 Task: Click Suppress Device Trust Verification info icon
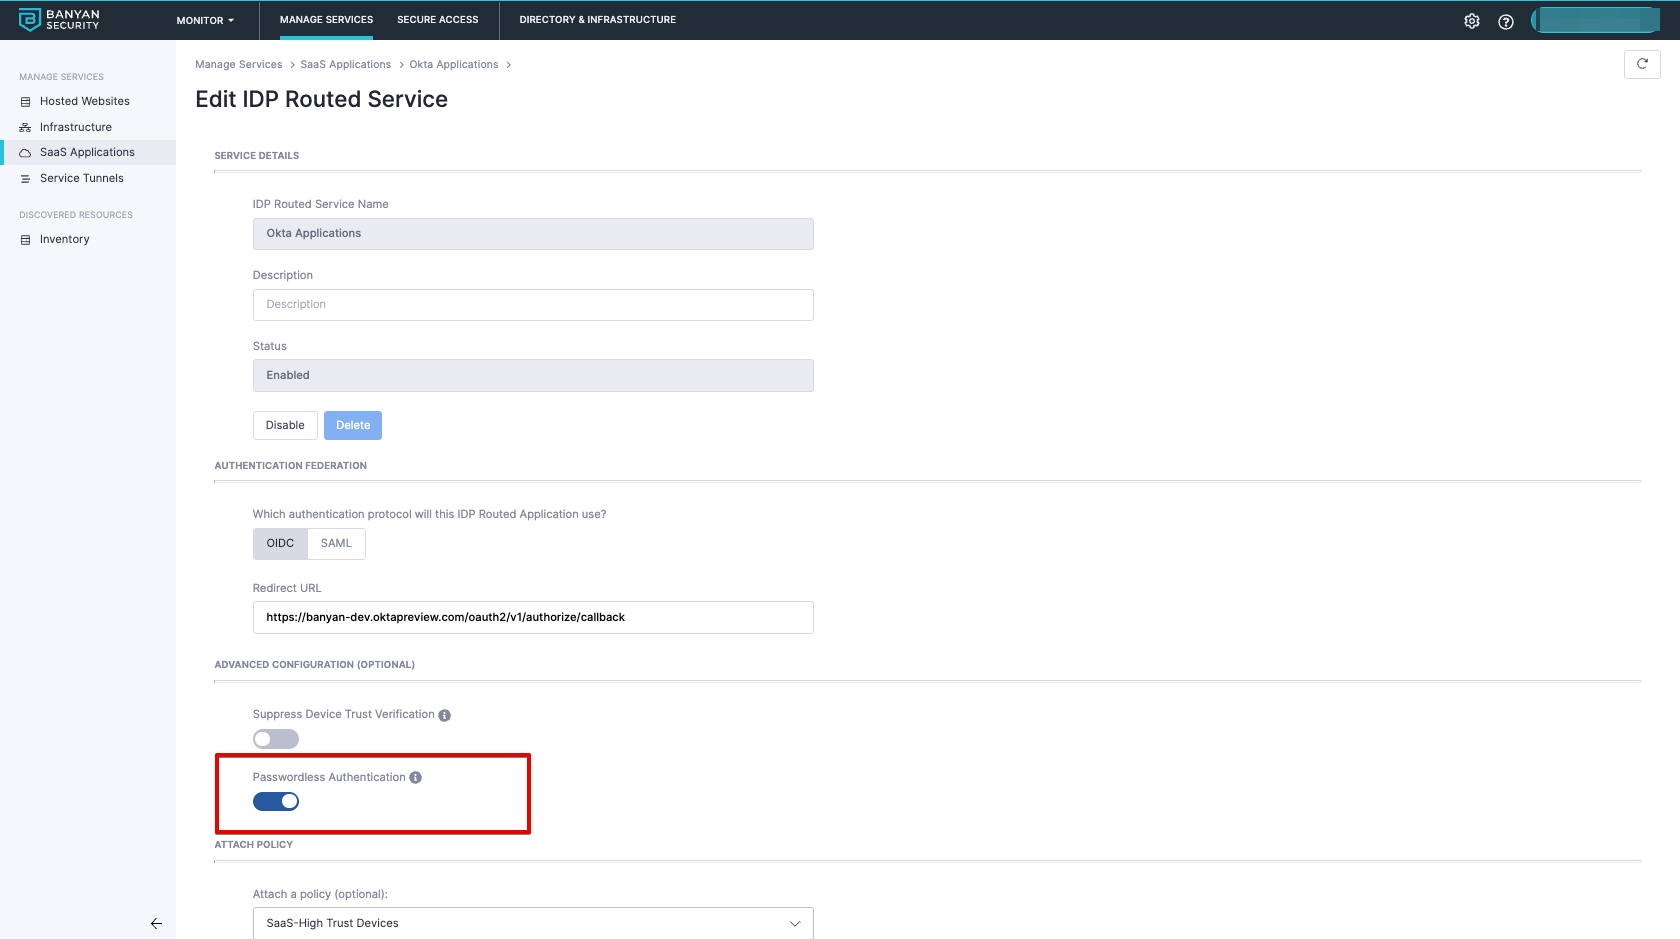[x=445, y=715]
